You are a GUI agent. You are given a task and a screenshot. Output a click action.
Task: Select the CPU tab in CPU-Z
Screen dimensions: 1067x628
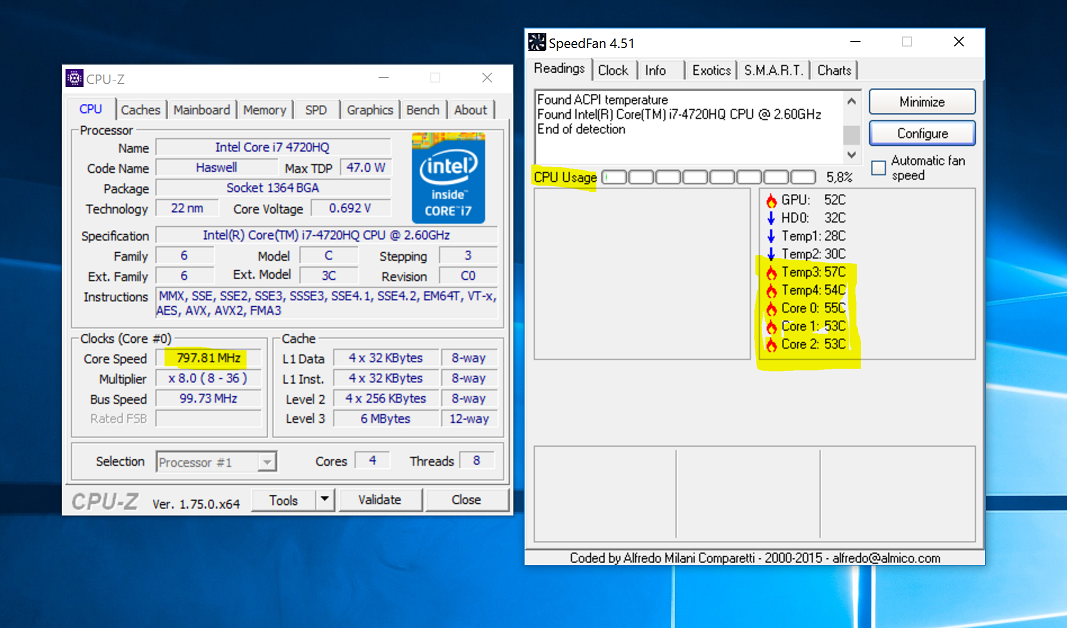91,109
